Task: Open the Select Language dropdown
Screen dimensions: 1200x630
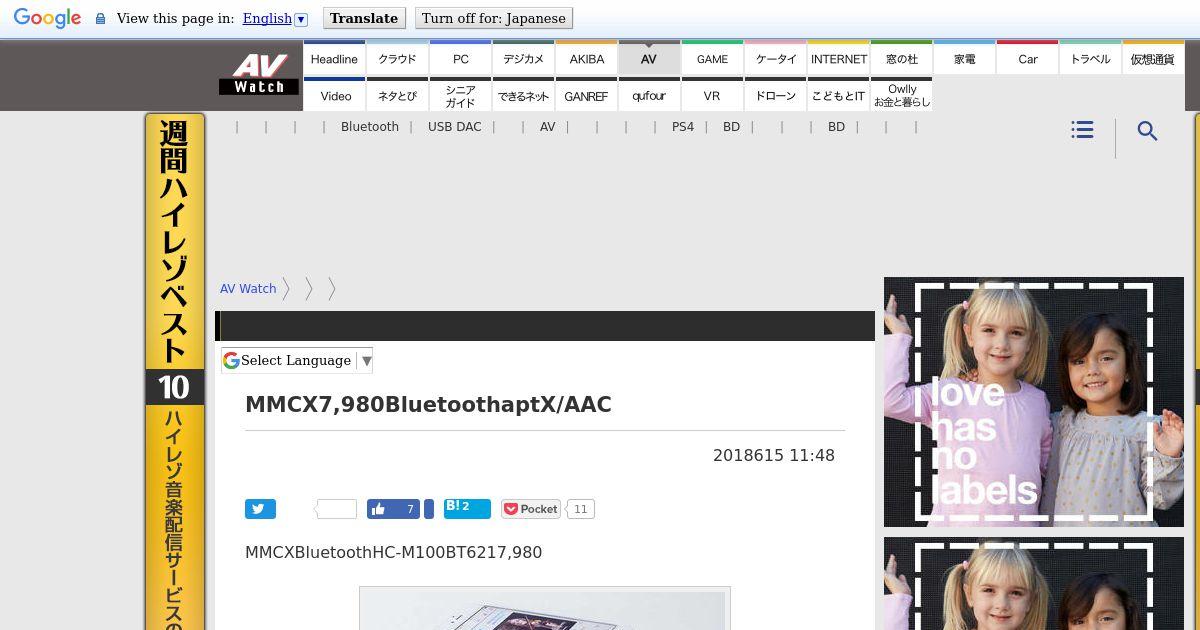Action: click(297, 360)
